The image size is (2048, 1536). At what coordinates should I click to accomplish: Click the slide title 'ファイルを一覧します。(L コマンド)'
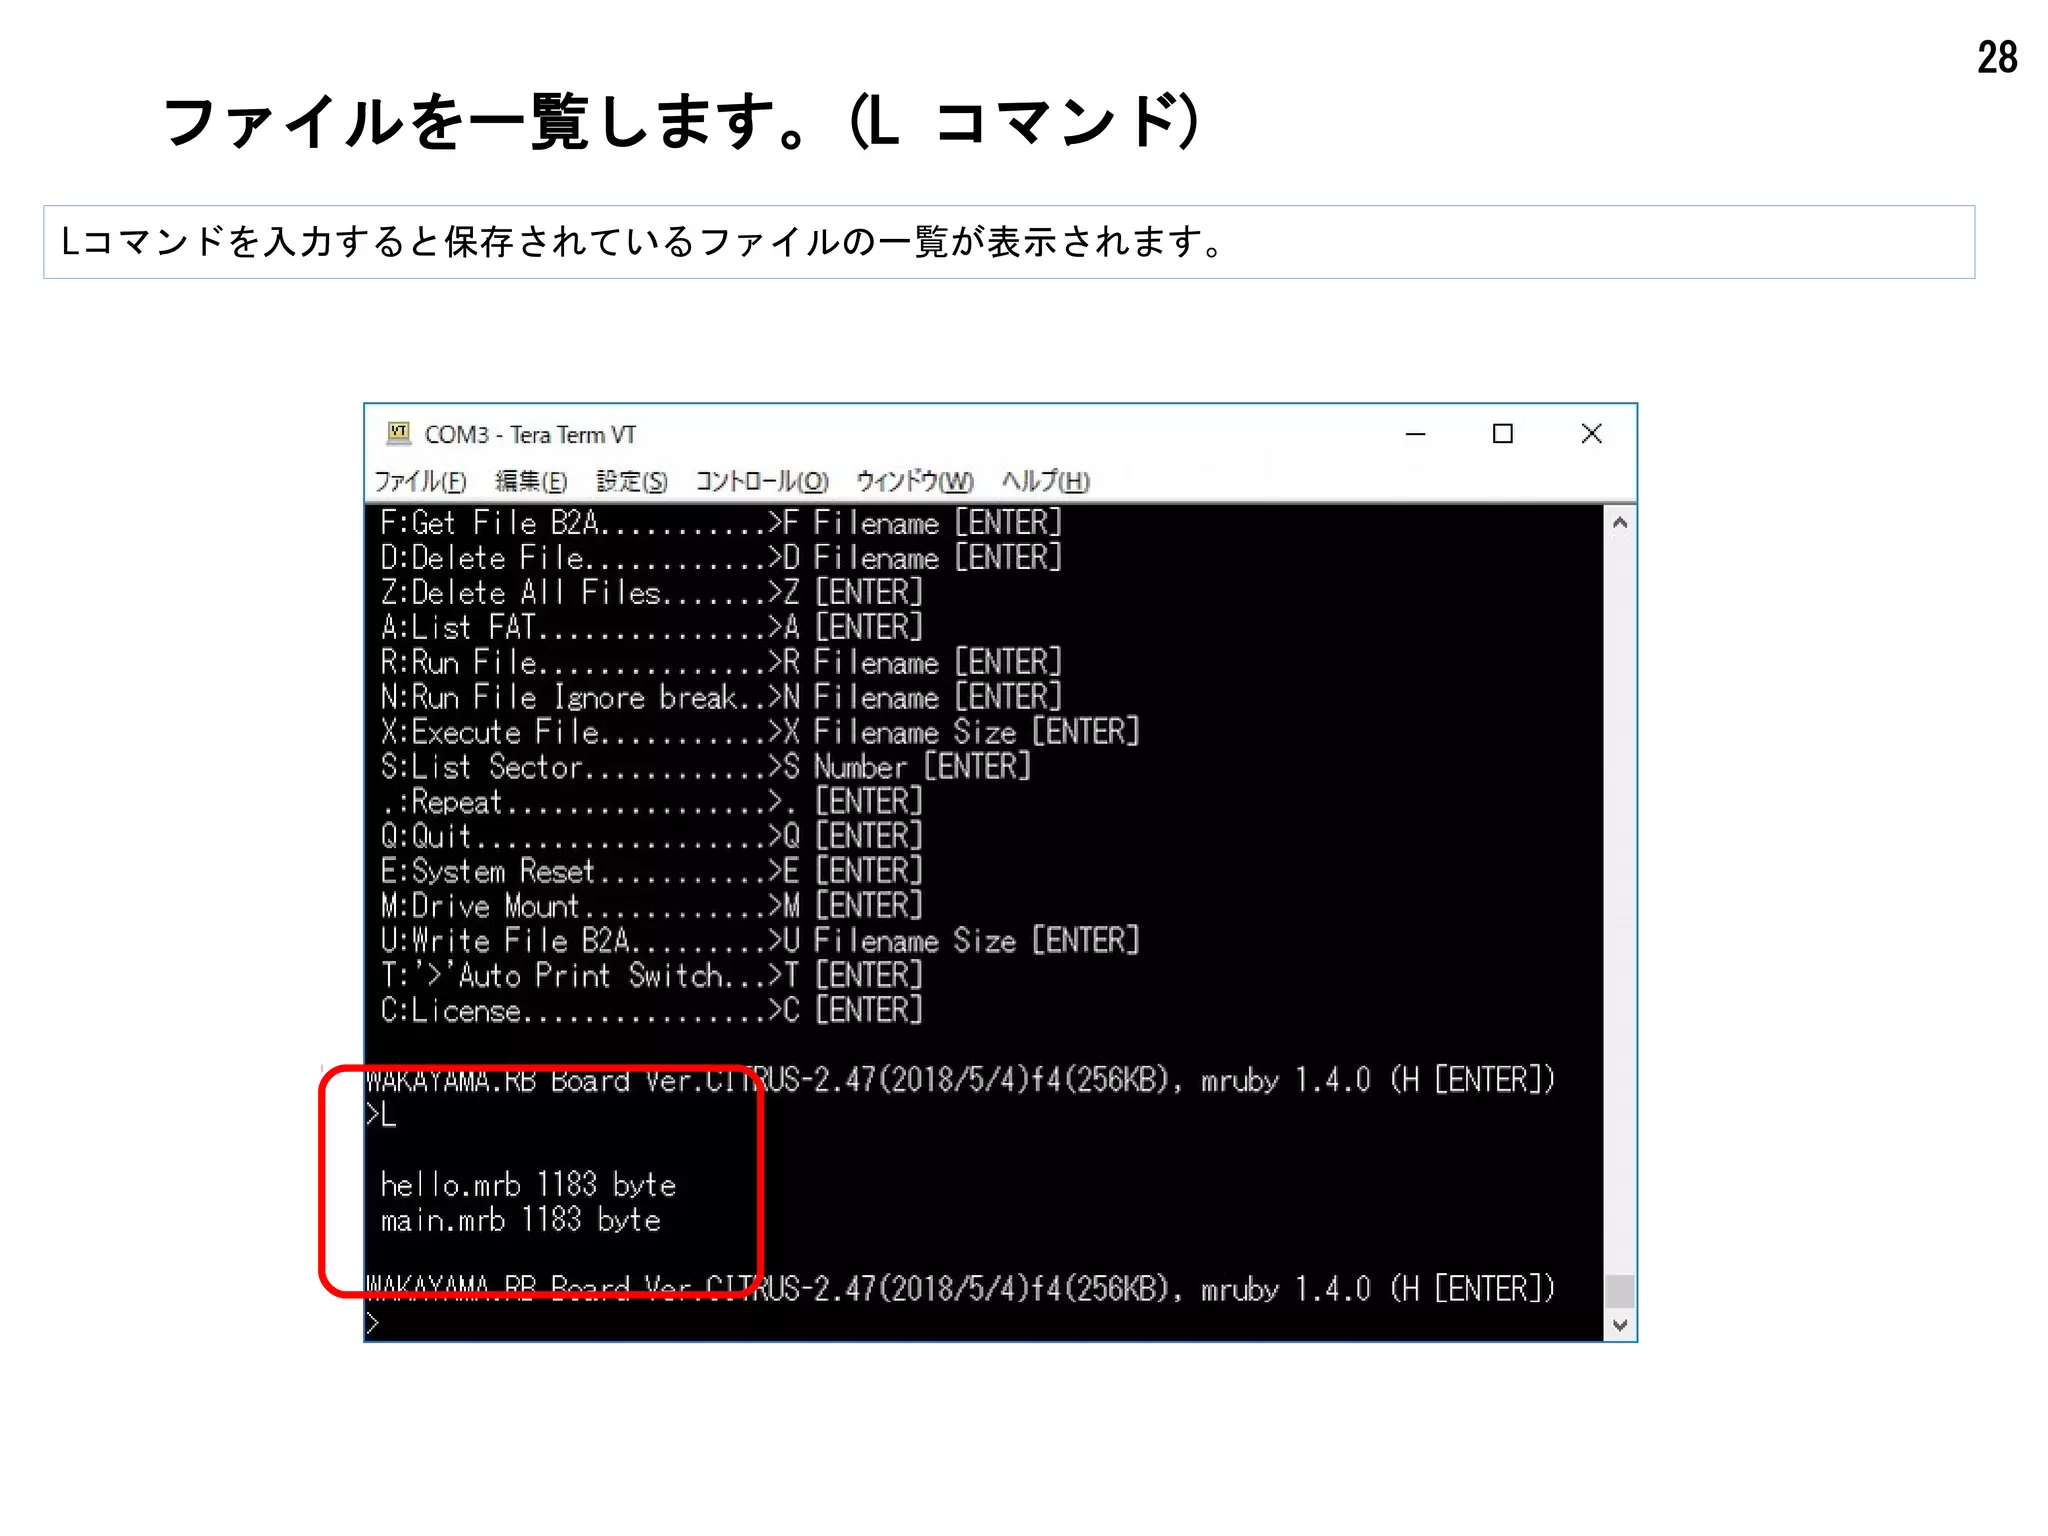coord(680,122)
